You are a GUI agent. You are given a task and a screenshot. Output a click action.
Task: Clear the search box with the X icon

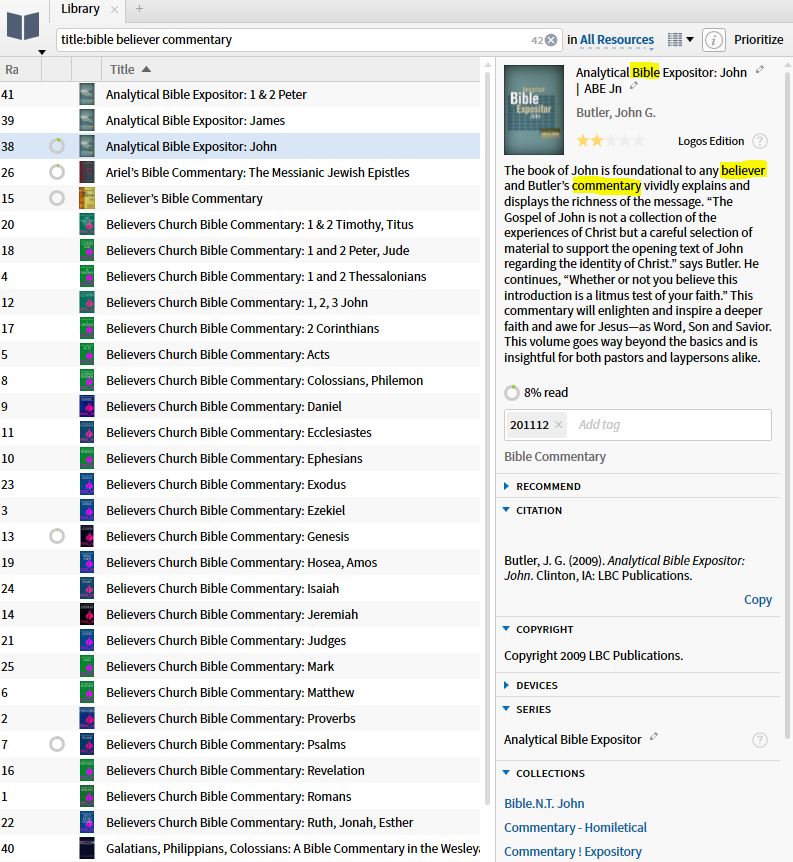(551, 40)
